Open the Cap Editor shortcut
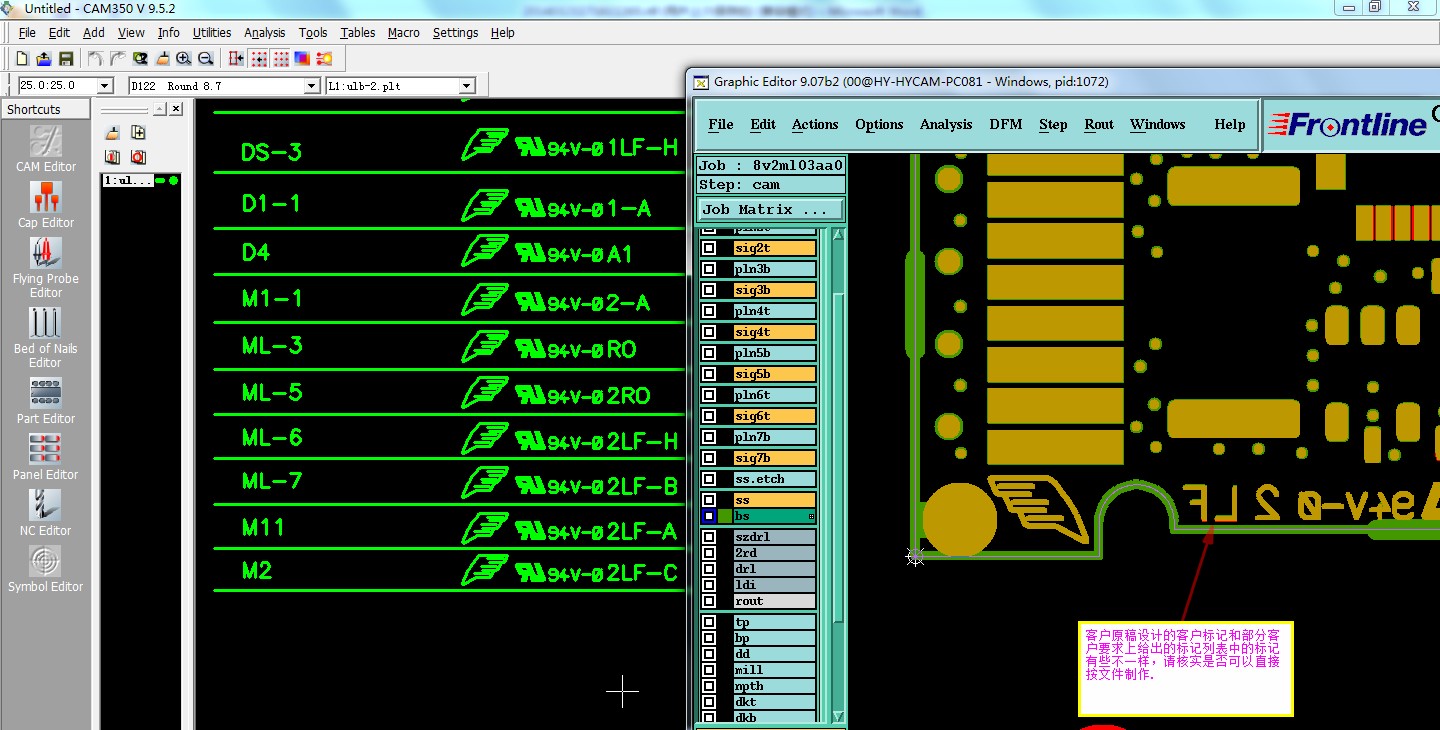 [x=45, y=205]
